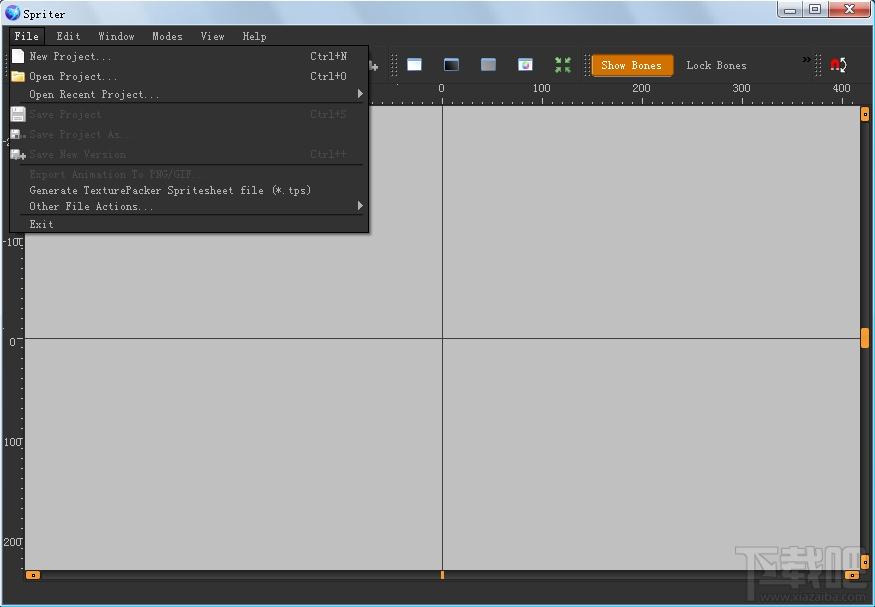The width and height of the screenshot is (875, 607).
Task: Choose Exit from the File menu
Action: coord(41,225)
